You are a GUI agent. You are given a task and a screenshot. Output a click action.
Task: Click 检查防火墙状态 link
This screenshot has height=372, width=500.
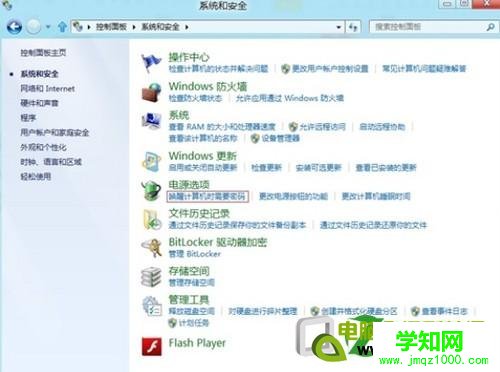click(x=195, y=98)
